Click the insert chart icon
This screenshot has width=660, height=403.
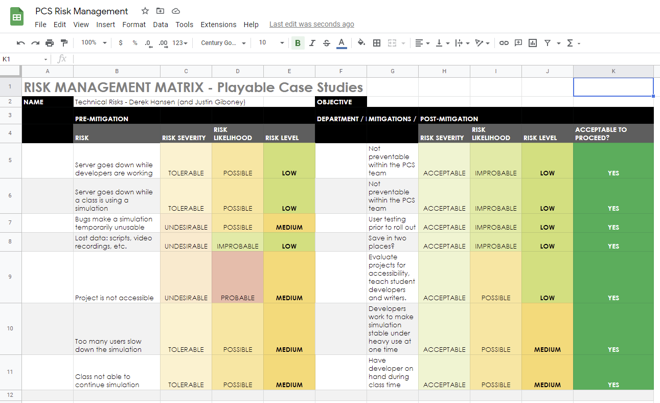[533, 43]
